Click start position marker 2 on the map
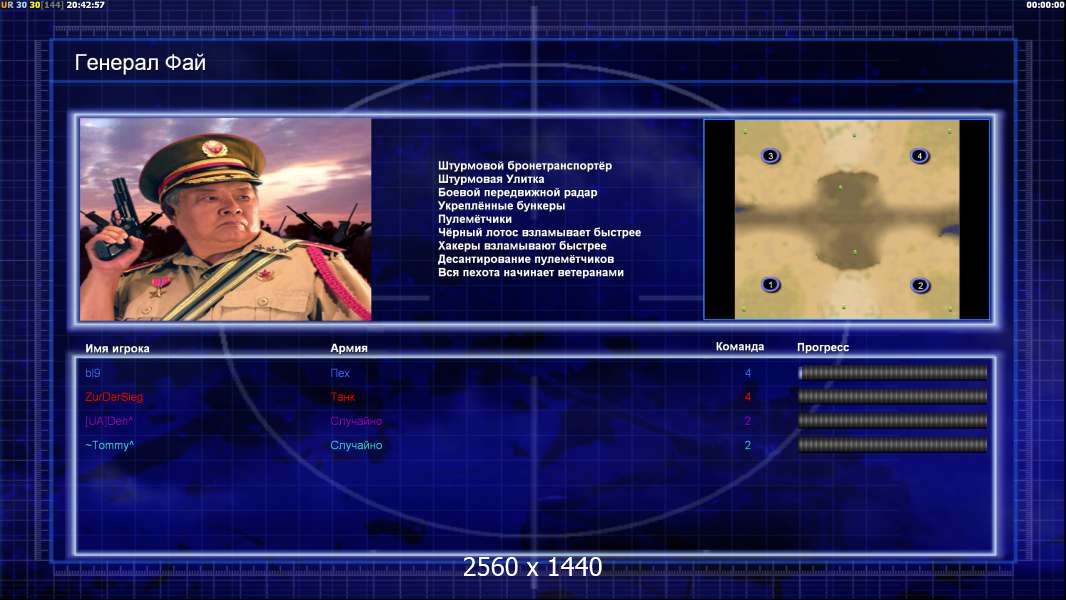The width and height of the screenshot is (1066, 600). click(920, 285)
